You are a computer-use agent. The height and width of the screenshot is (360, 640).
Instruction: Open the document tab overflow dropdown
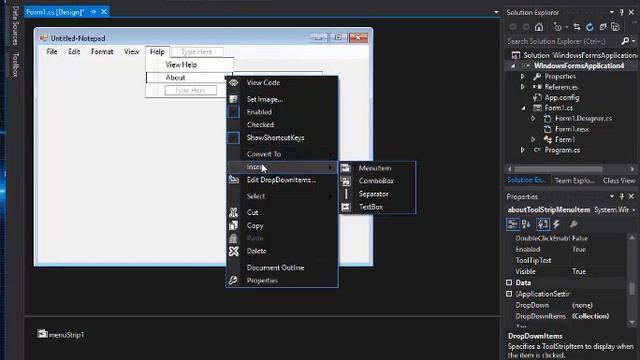tap(496, 12)
